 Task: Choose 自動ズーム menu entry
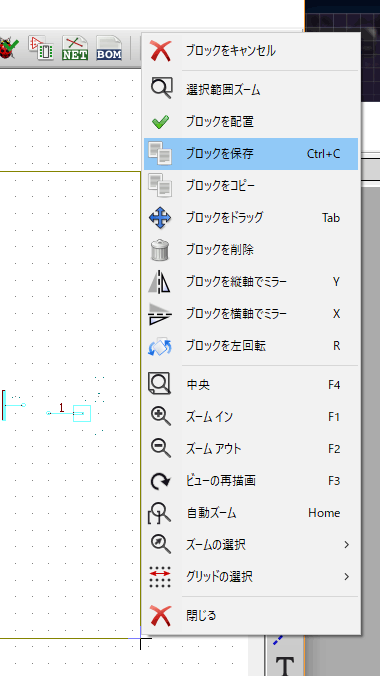(x=251, y=513)
